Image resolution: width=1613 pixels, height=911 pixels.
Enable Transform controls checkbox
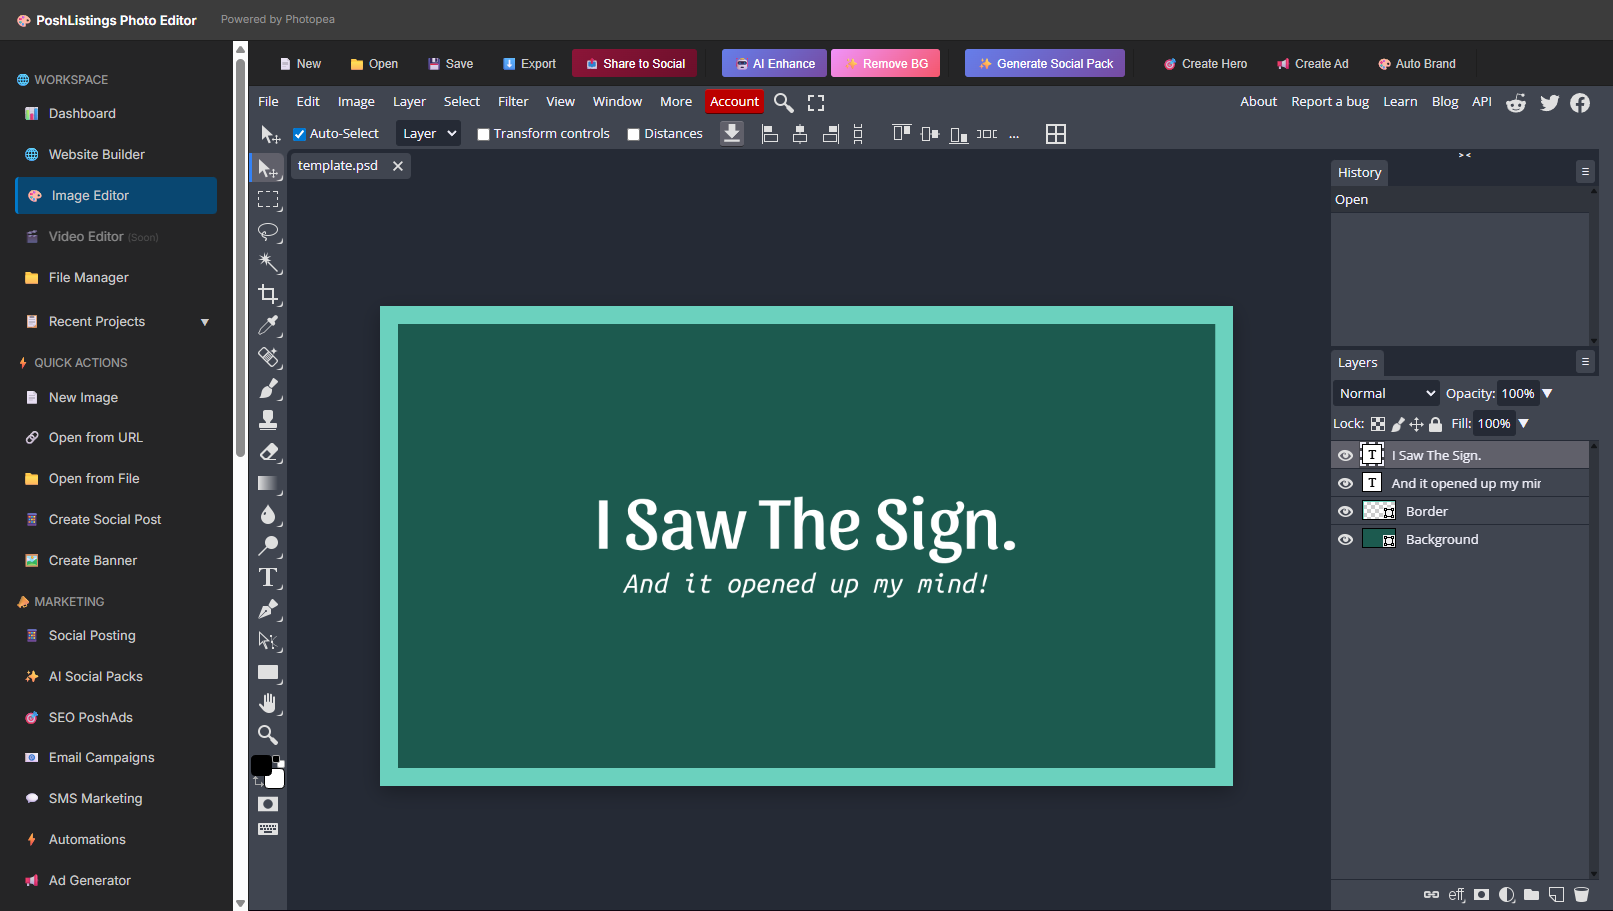[x=483, y=134]
